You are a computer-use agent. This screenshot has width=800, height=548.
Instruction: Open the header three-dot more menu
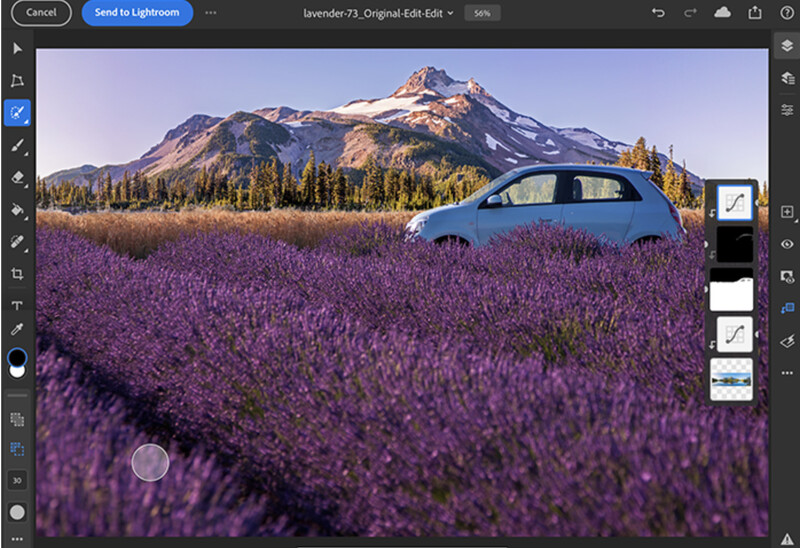pyautogui.click(x=211, y=13)
